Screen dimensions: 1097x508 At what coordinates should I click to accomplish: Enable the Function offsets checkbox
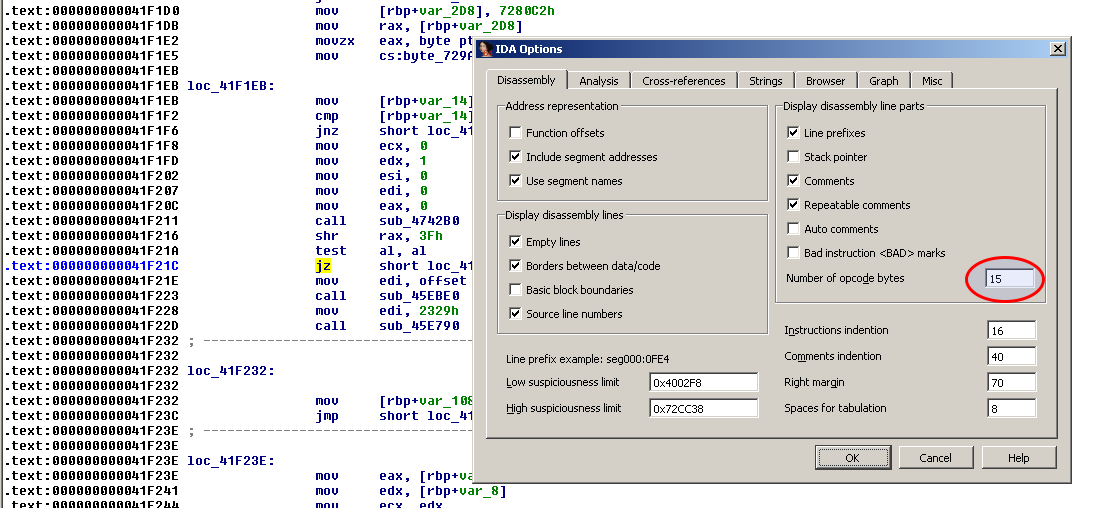(516, 133)
